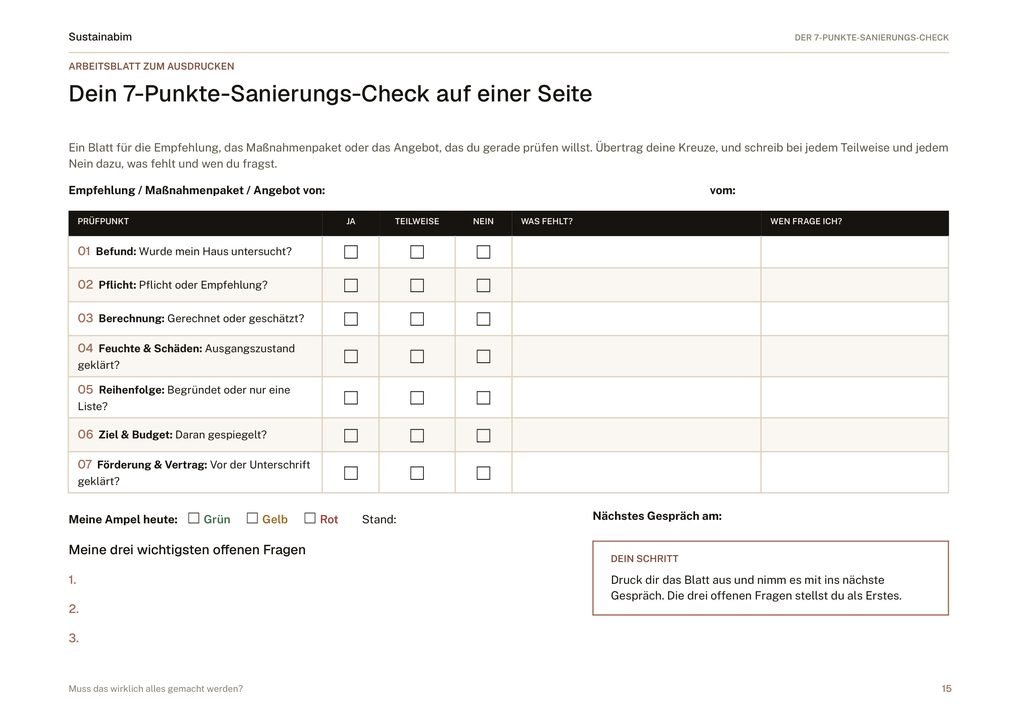Screen dimensions: 1018x721
Task: Check Teilweise for Reihenfolge row
Action: pos(417,398)
